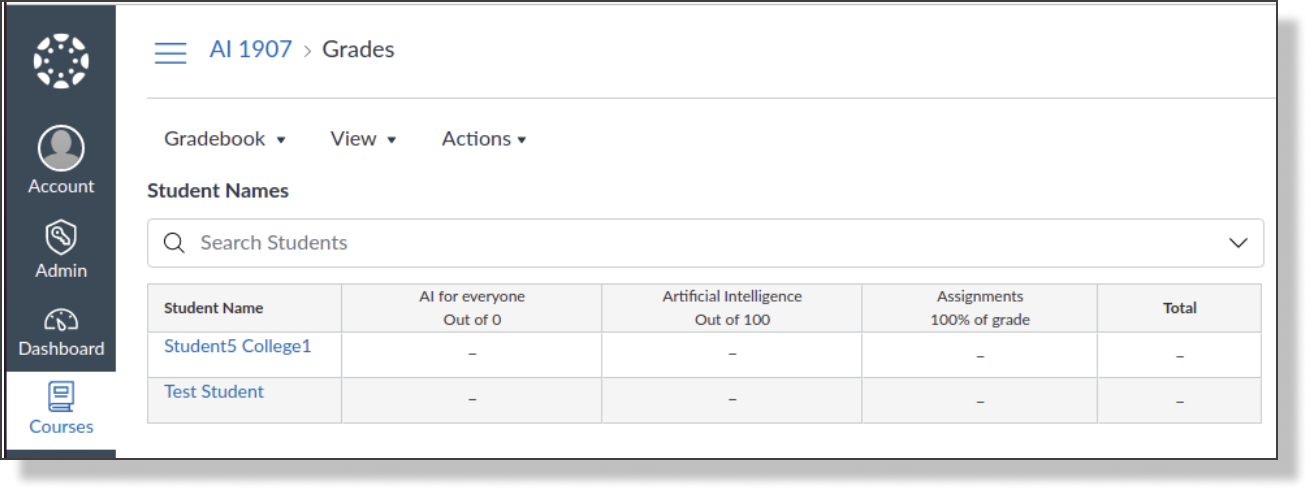Open the Account avatar icon
Screen dimensions: 1308x490
(61, 149)
